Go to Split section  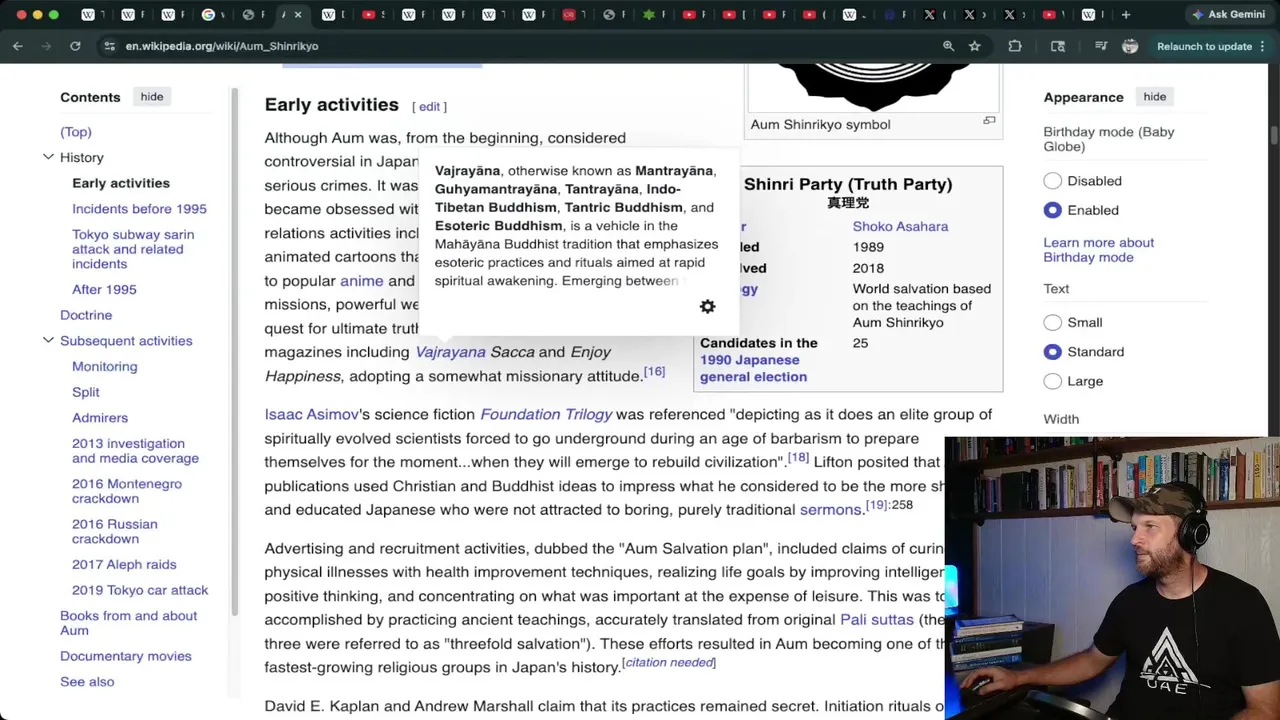click(86, 392)
